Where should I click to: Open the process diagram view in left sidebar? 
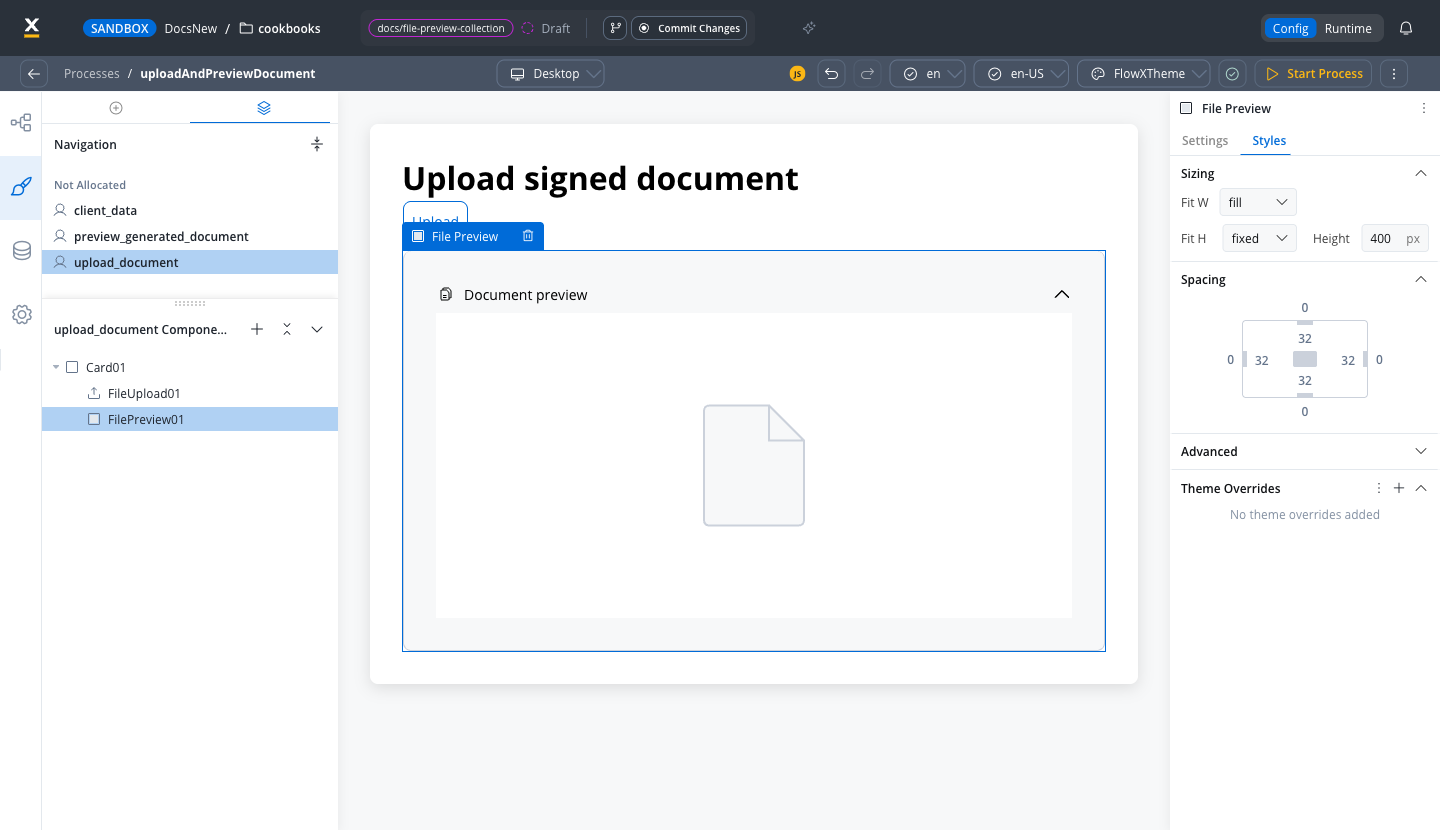pos(21,123)
